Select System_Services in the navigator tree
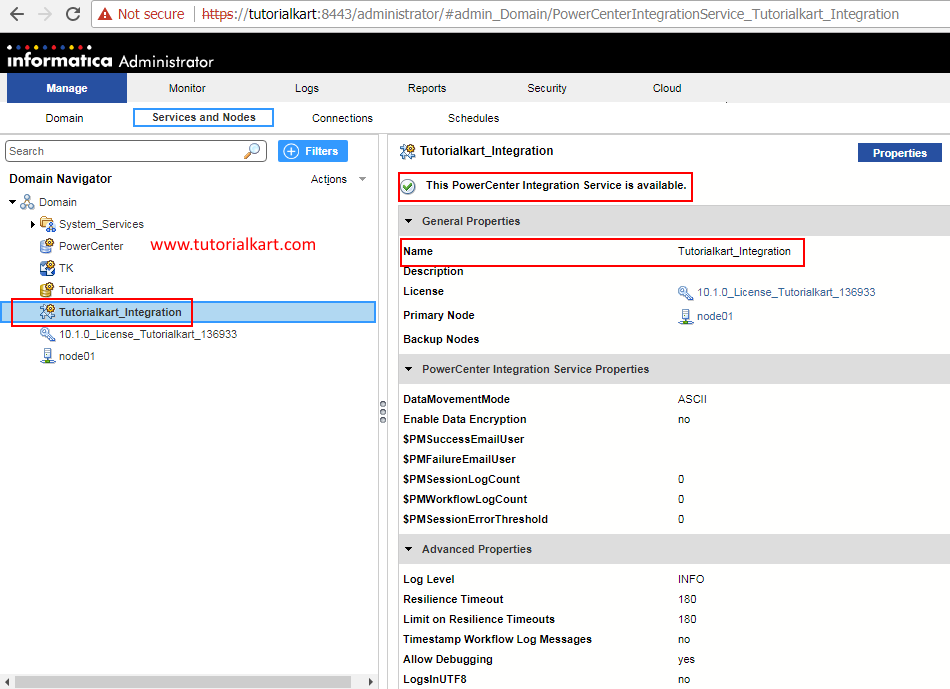The width and height of the screenshot is (950, 689). [101, 224]
